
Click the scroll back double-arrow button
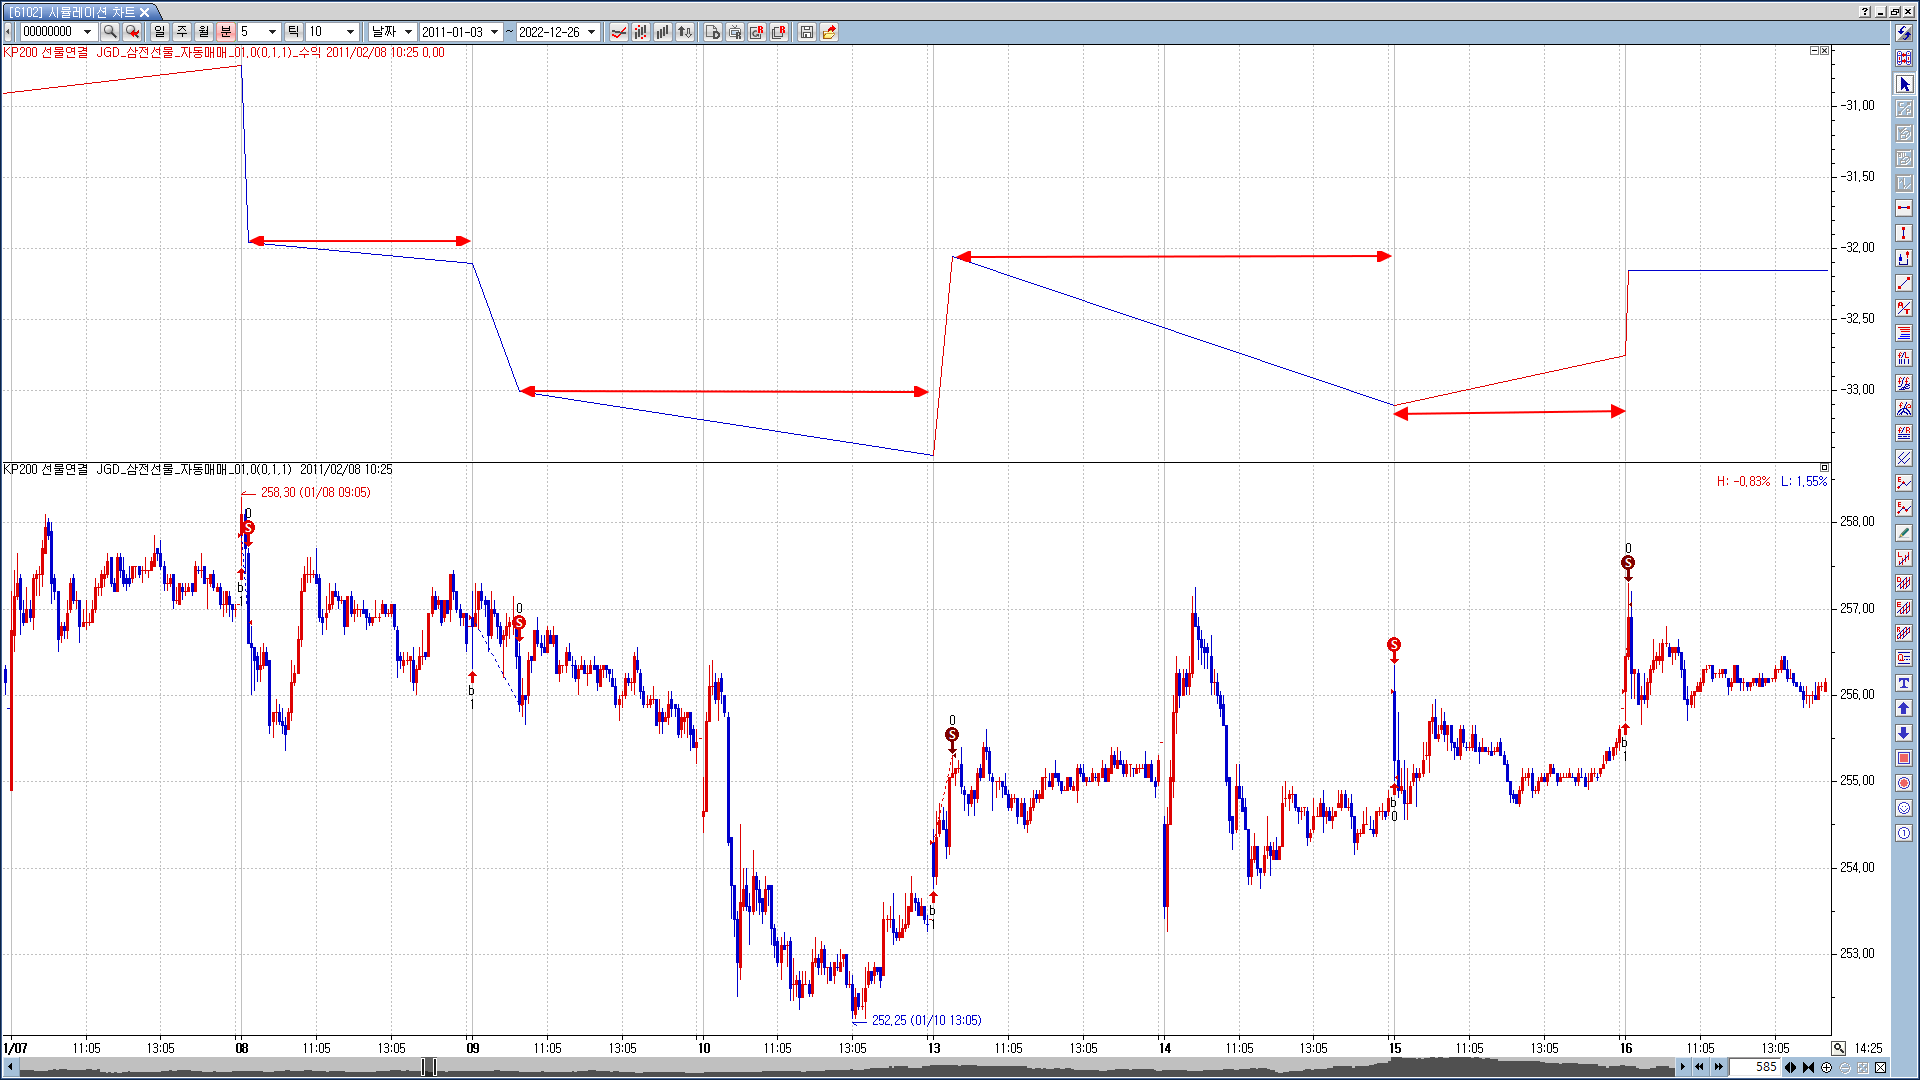point(1699,1067)
